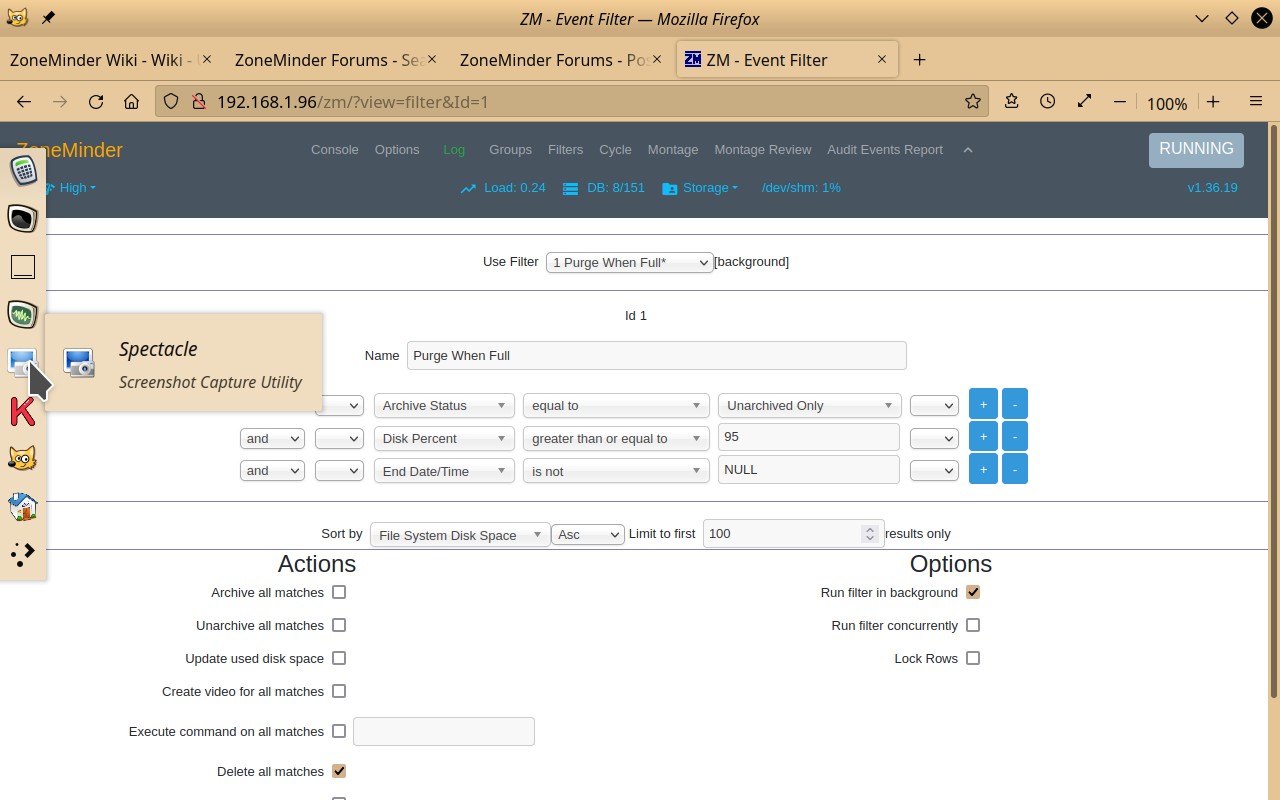Open the Console menu item
This screenshot has width=1280, height=800.
334,150
